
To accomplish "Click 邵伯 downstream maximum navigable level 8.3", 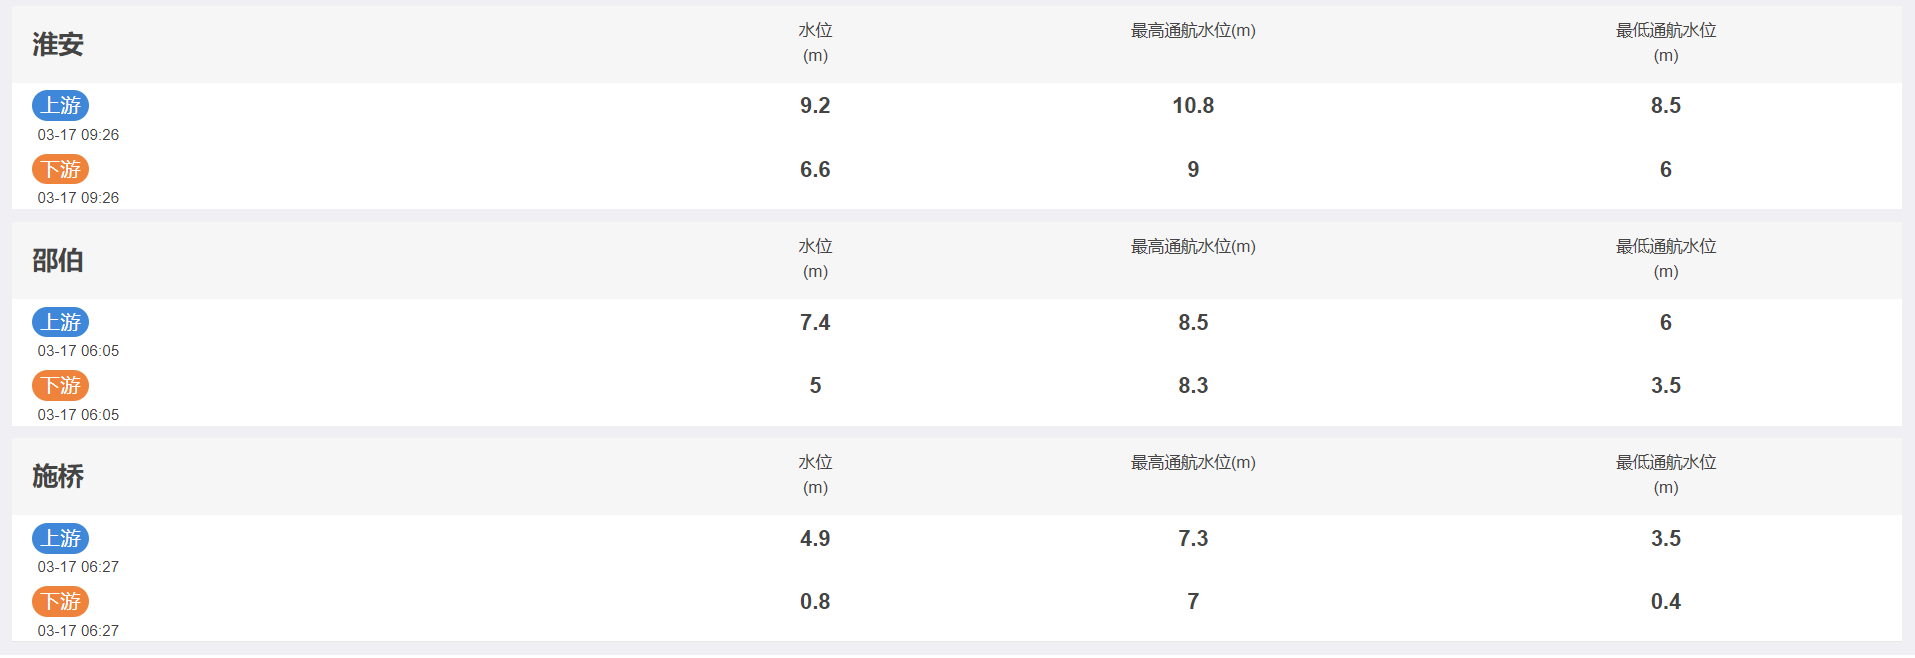I will click(1193, 386).
